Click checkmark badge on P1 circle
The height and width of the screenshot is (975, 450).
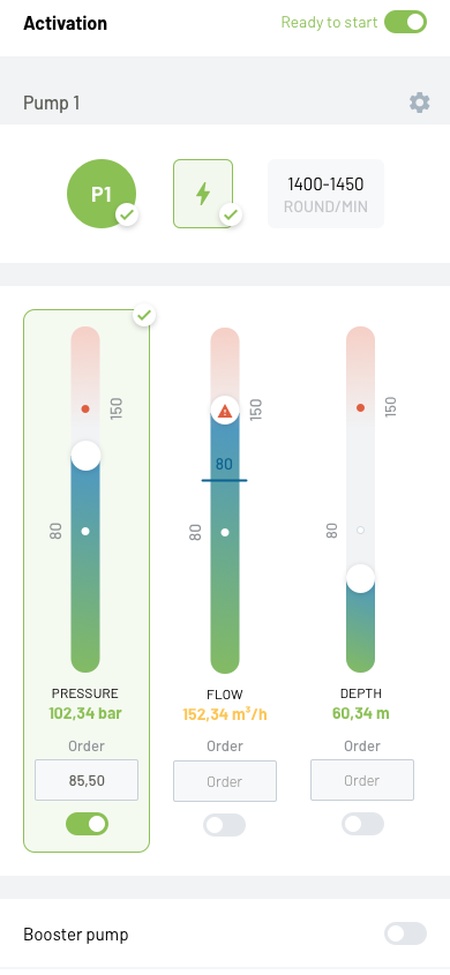point(127,215)
